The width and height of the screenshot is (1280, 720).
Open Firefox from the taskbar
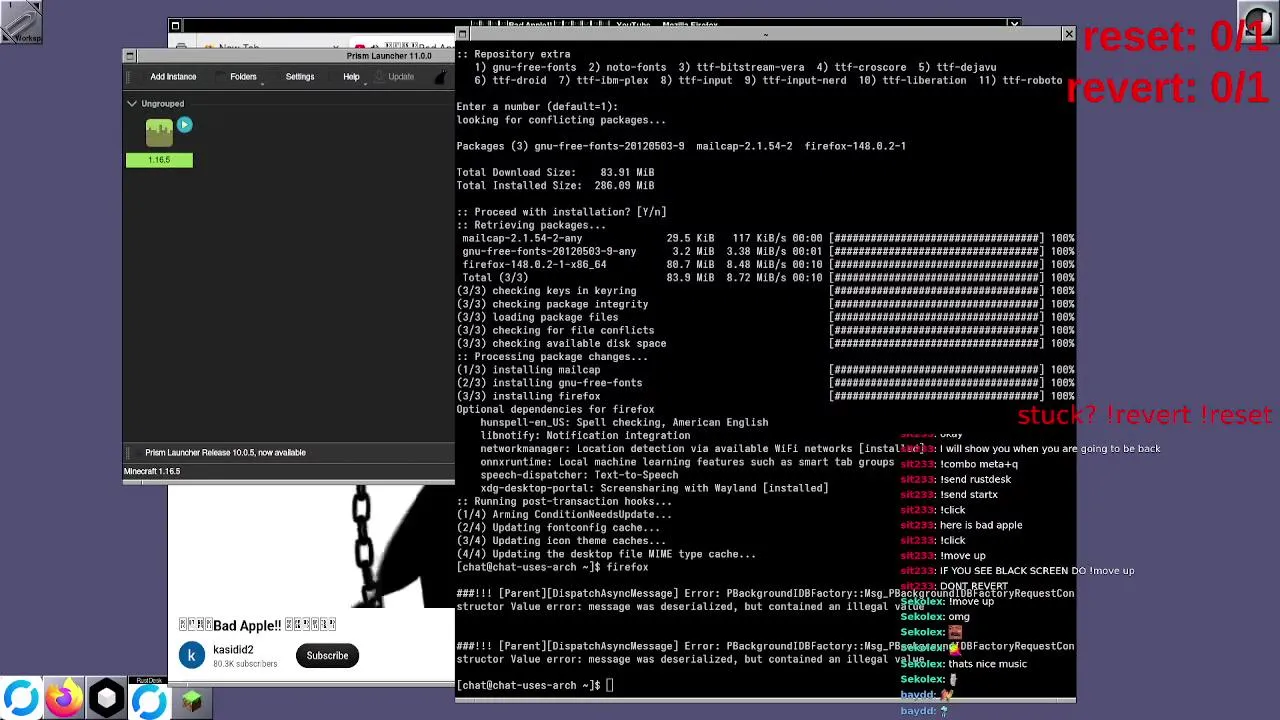pyautogui.click(x=64, y=700)
